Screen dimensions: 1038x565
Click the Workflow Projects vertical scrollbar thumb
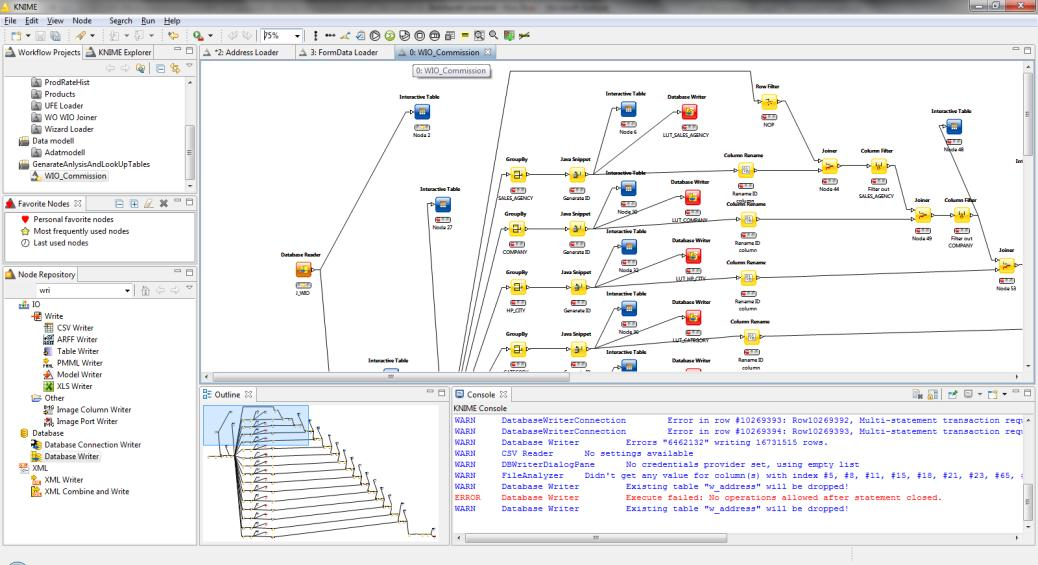[190, 152]
